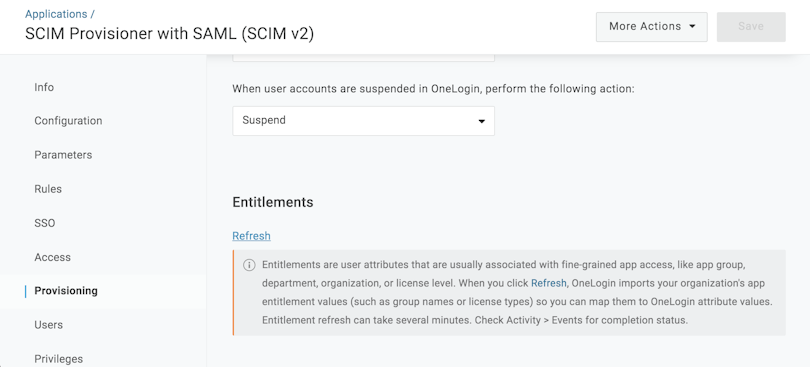
Task: Click the underlined Refresh link under Entitlements
Action: 251,236
